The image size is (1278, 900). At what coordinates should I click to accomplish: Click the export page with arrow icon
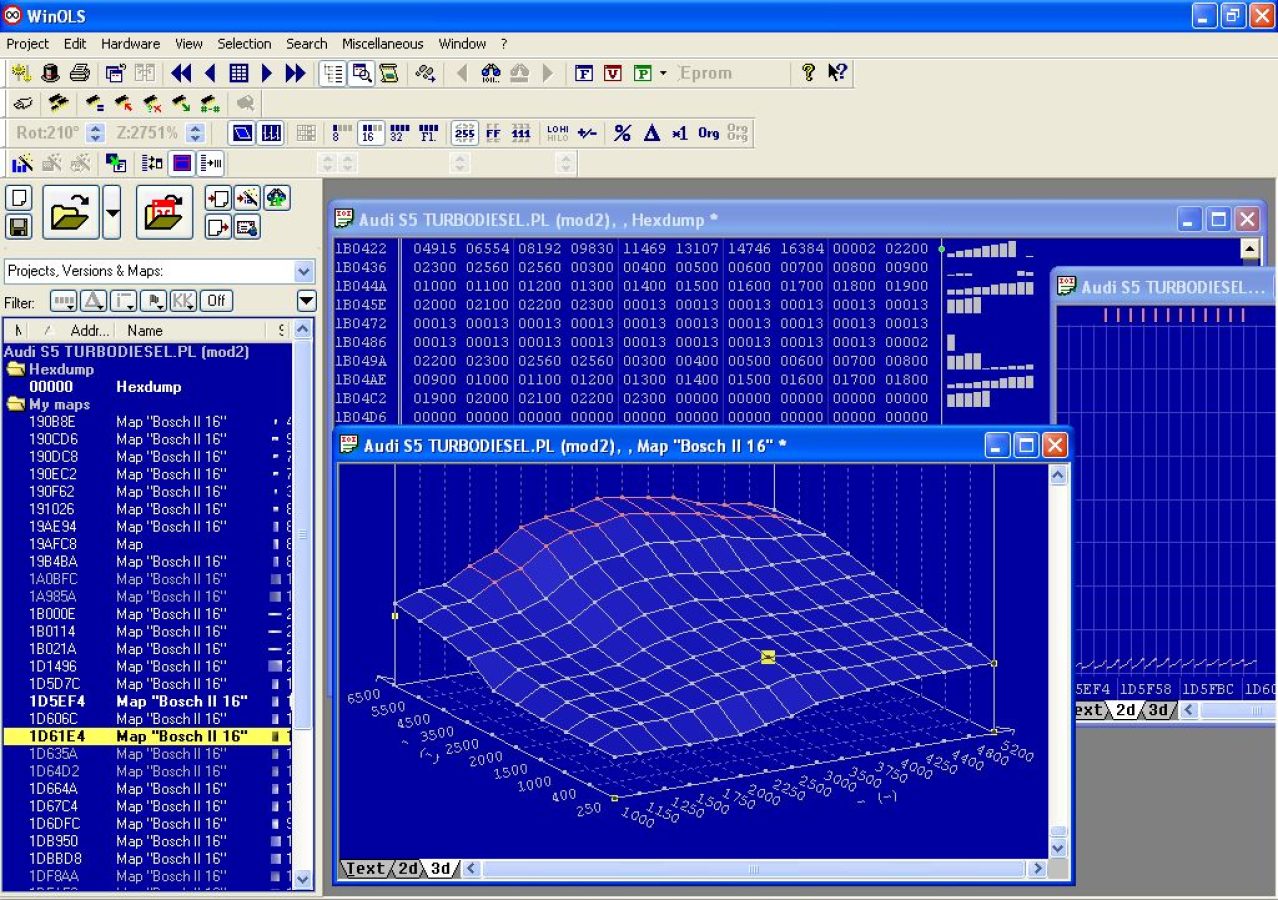click(x=219, y=227)
